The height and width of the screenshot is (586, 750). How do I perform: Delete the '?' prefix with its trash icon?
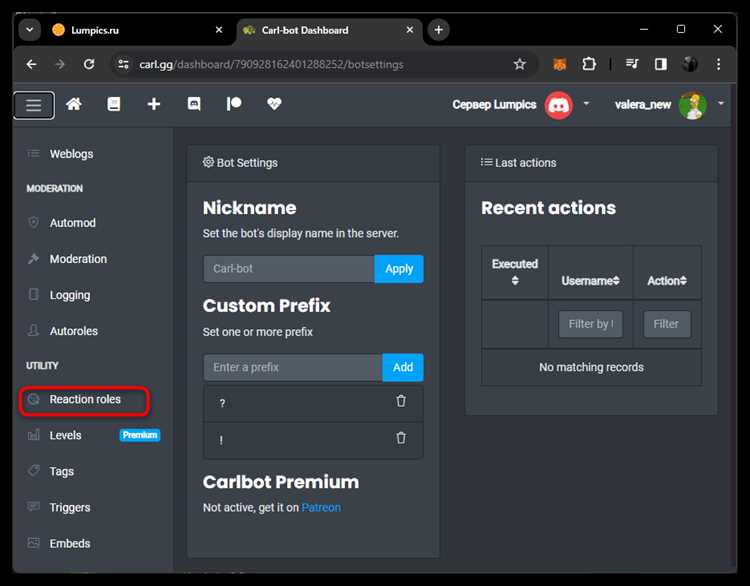click(401, 401)
